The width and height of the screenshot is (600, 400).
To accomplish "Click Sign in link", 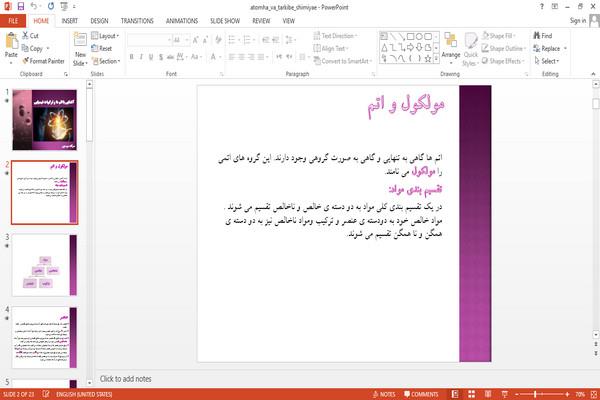I will coord(577,20).
